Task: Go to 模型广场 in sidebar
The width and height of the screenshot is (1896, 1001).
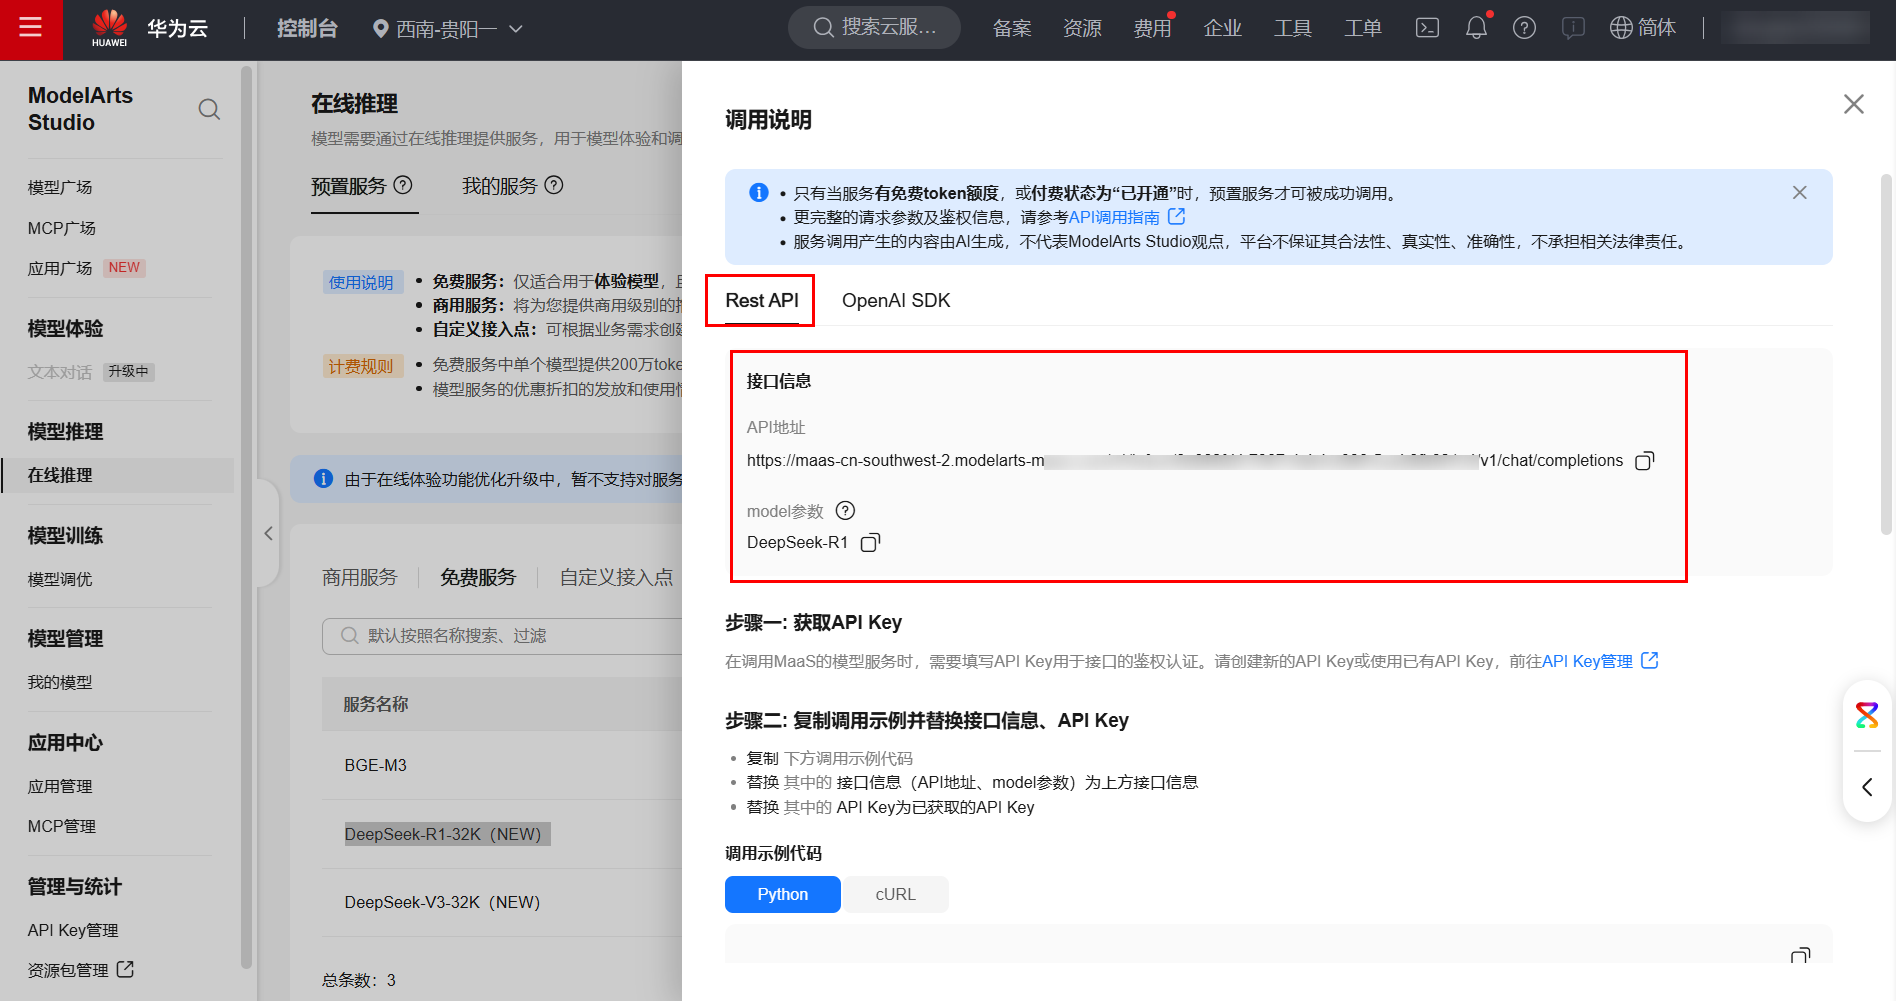Action: pyautogui.click(x=60, y=187)
